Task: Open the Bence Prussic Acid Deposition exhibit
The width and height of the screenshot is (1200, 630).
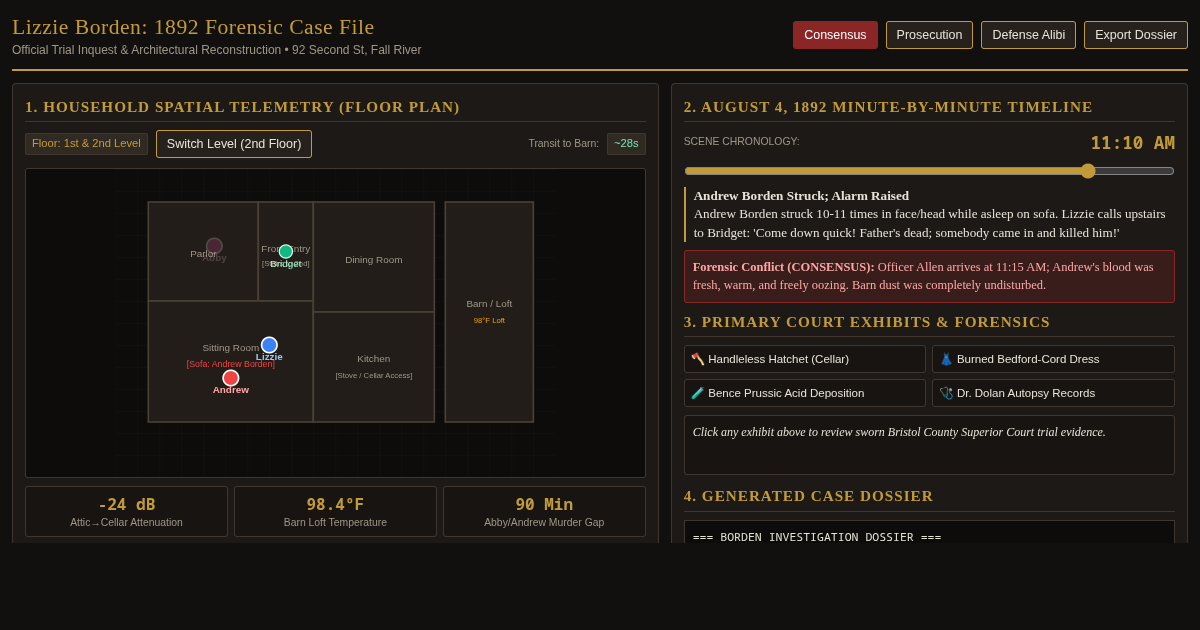Action: tap(805, 393)
